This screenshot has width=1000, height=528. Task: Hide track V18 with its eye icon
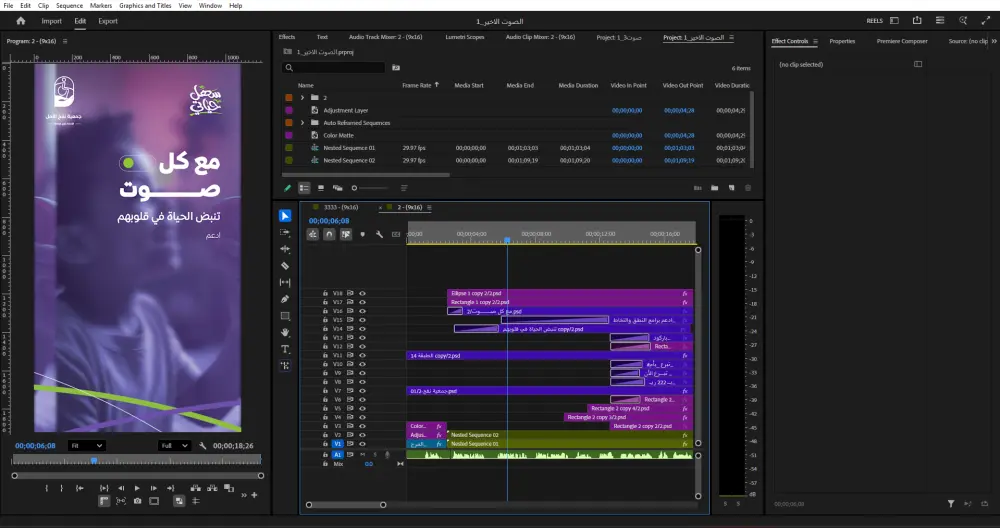coord(363,293)
